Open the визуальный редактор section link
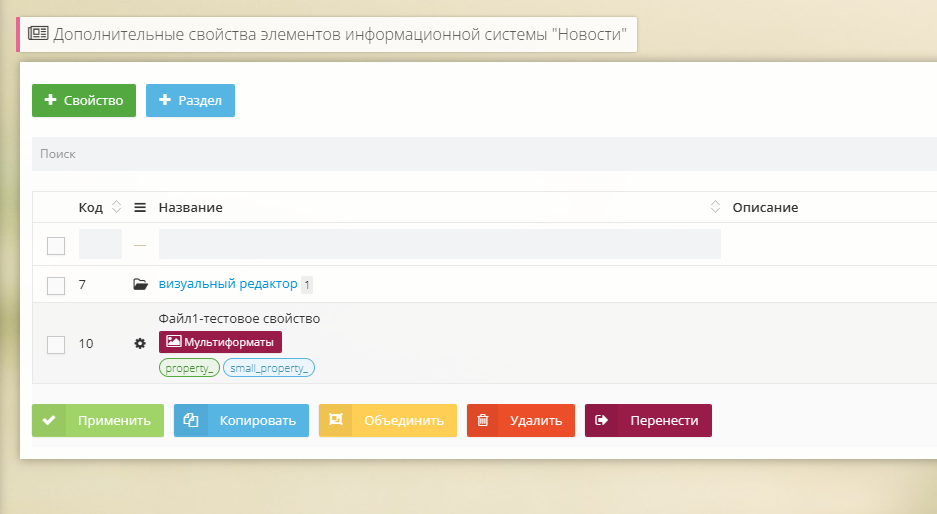This screenshot has height=514, width=937. pos(228,284)
